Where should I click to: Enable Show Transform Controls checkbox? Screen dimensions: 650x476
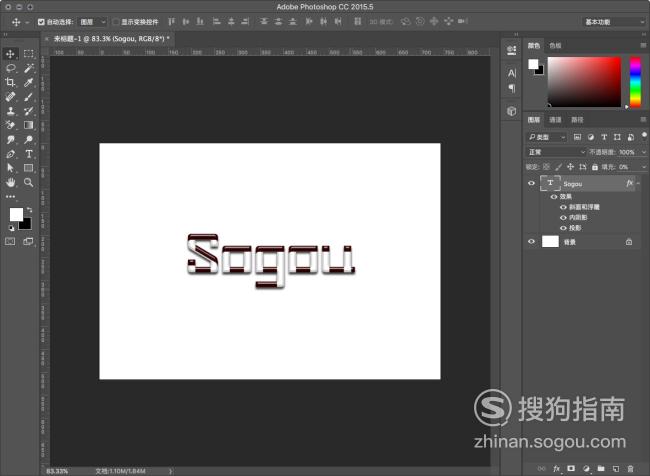(116, 22)
